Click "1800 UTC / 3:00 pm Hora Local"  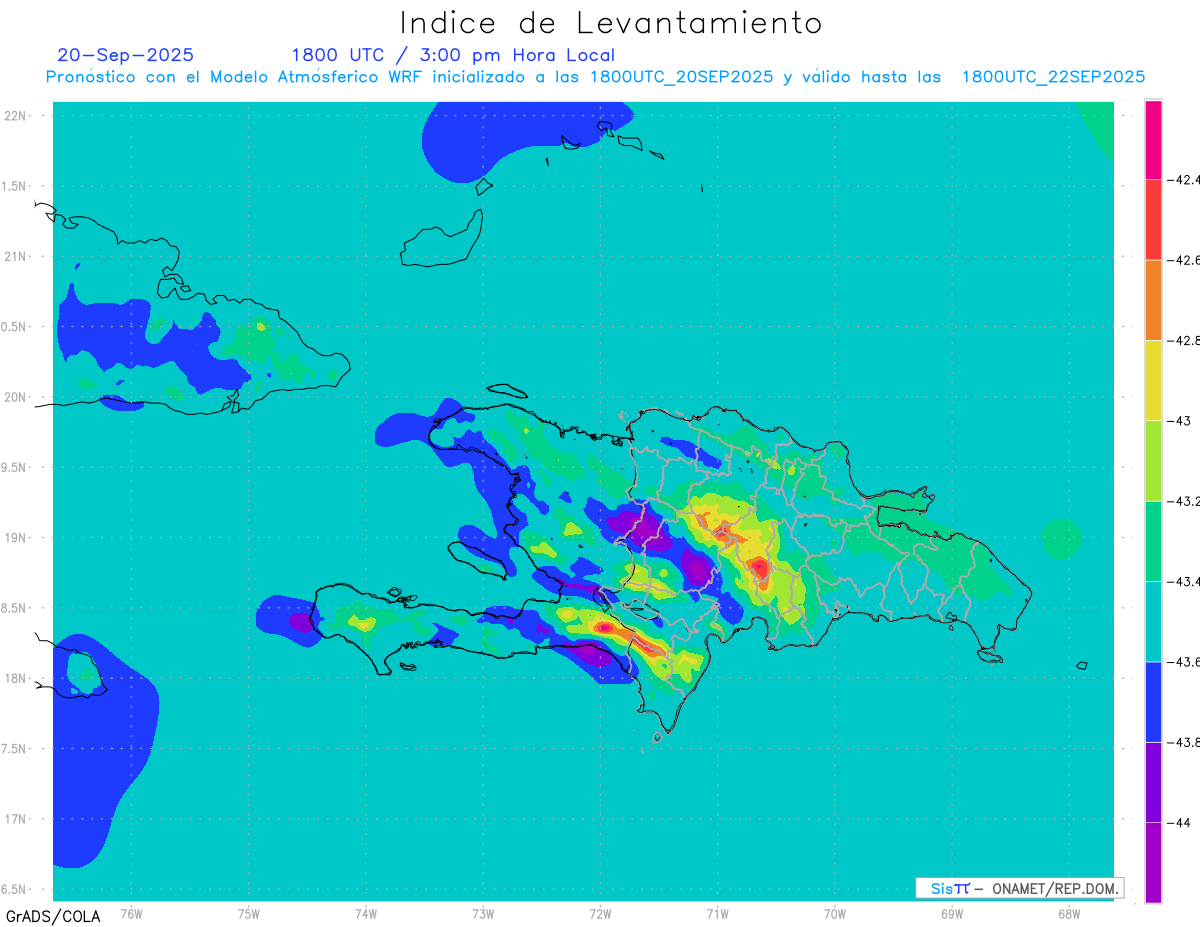click(x=453, y=55)
